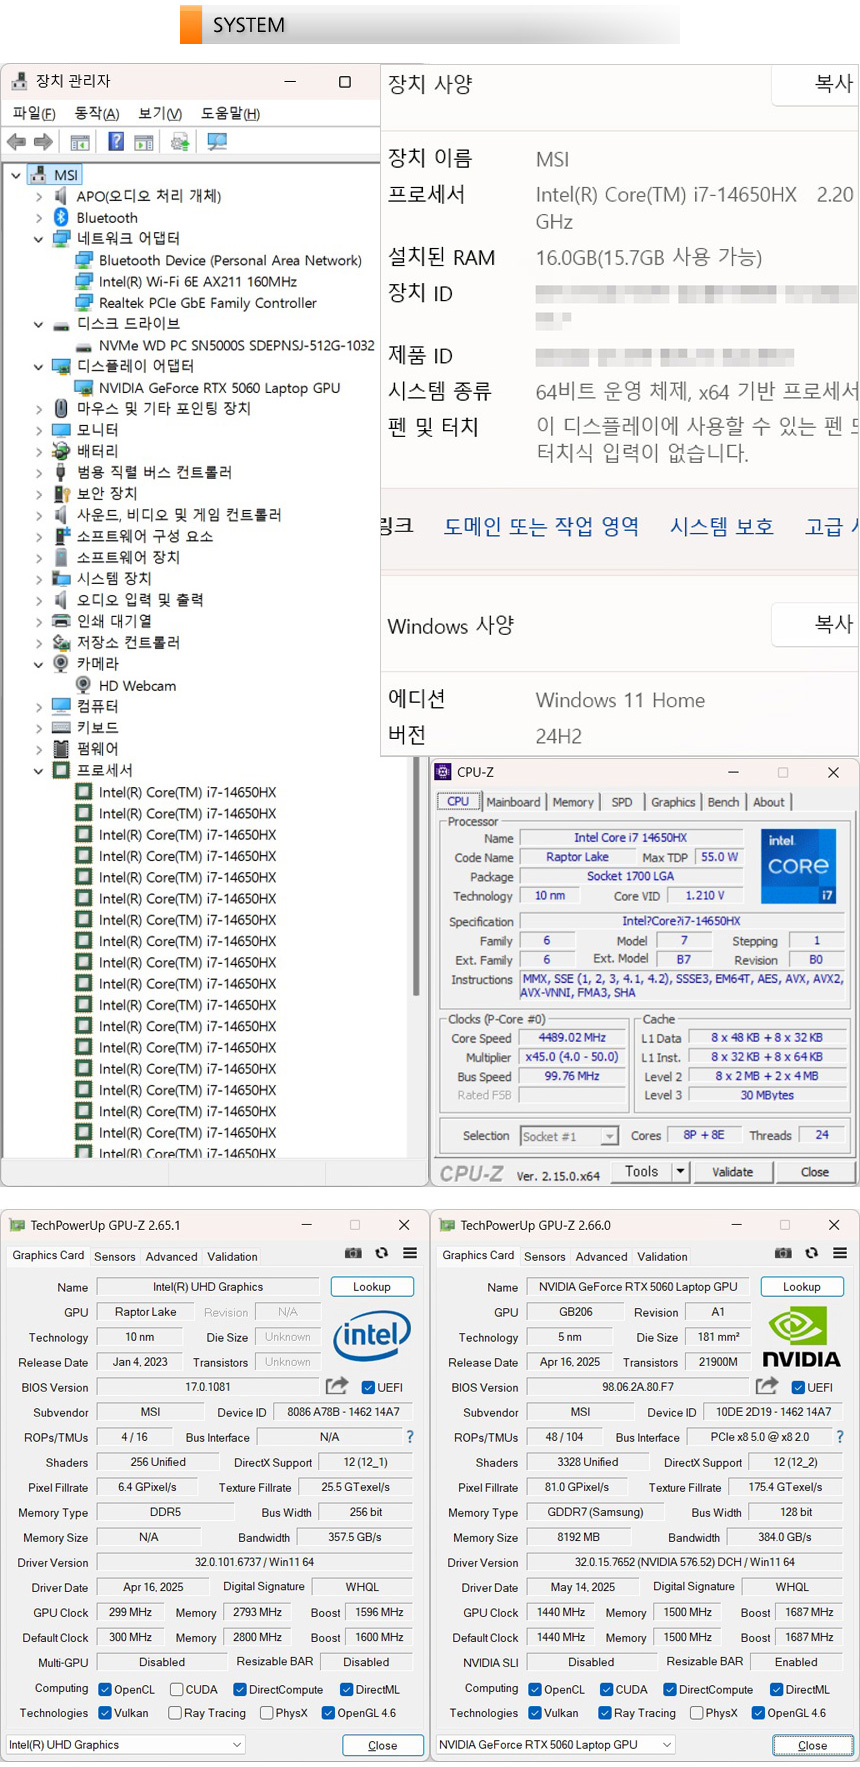
Task: Click the Help icon in Device Manager toolbar
Action: click(116, 142)
